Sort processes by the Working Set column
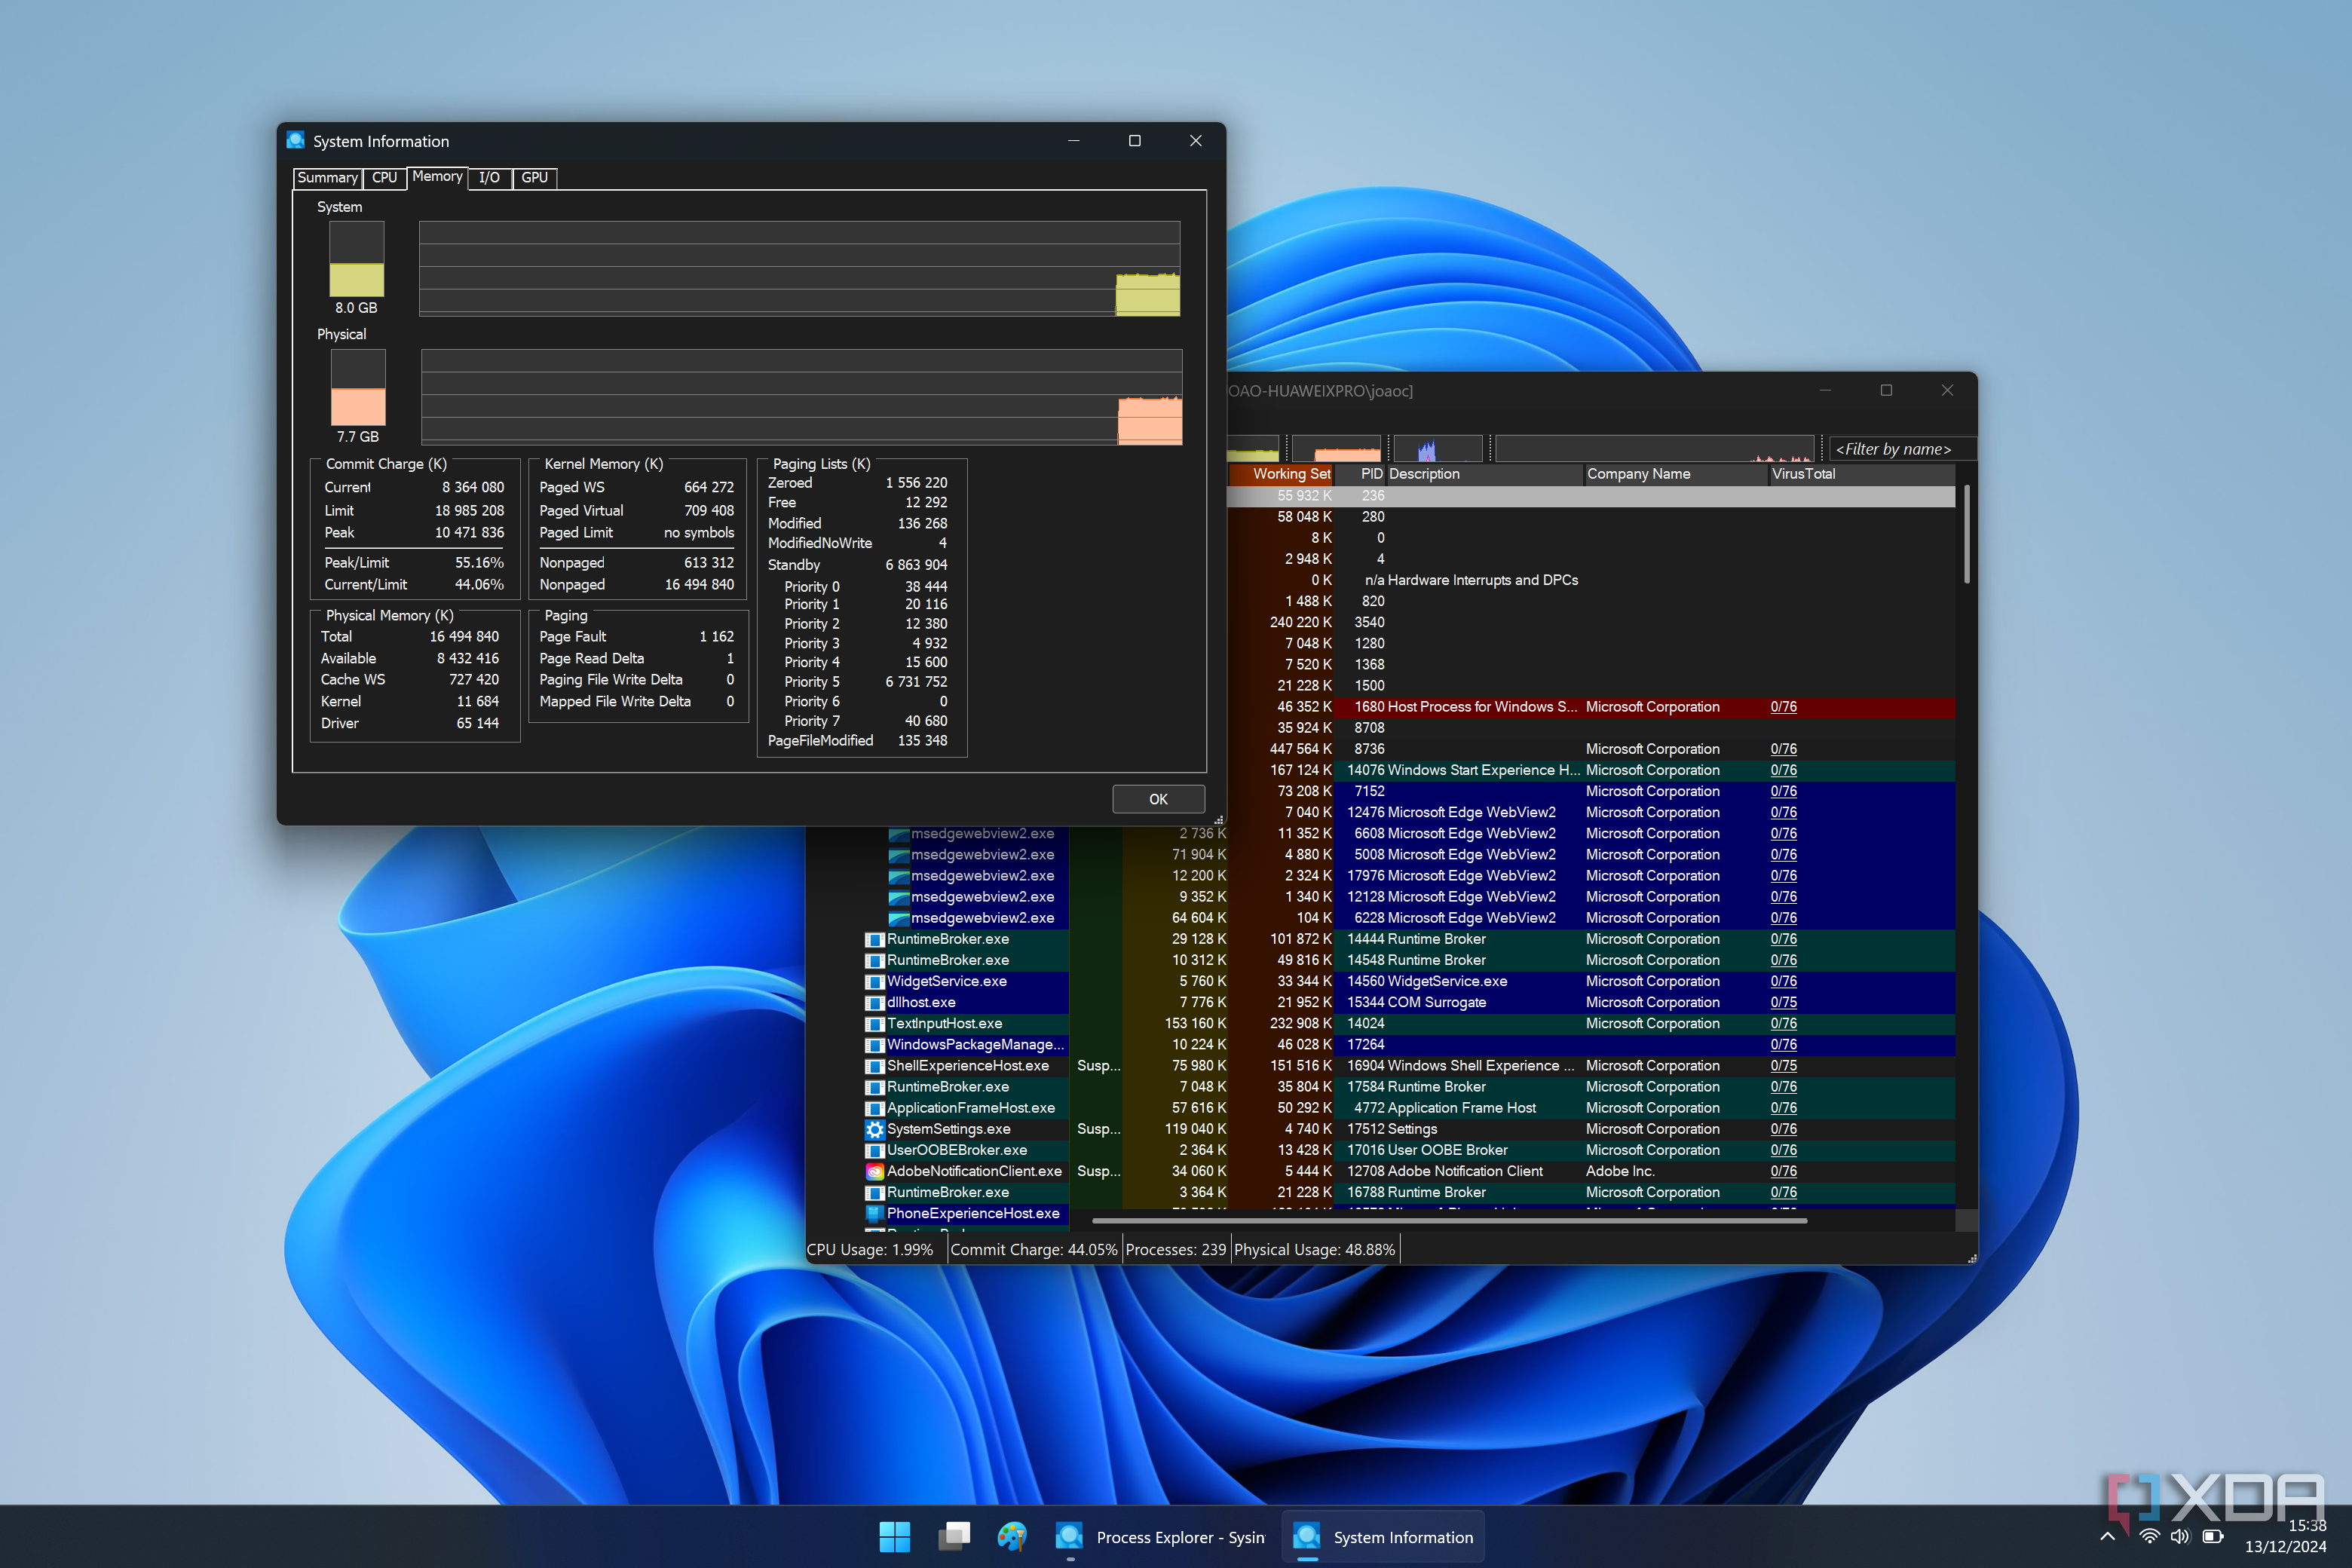 [1282, 474]
